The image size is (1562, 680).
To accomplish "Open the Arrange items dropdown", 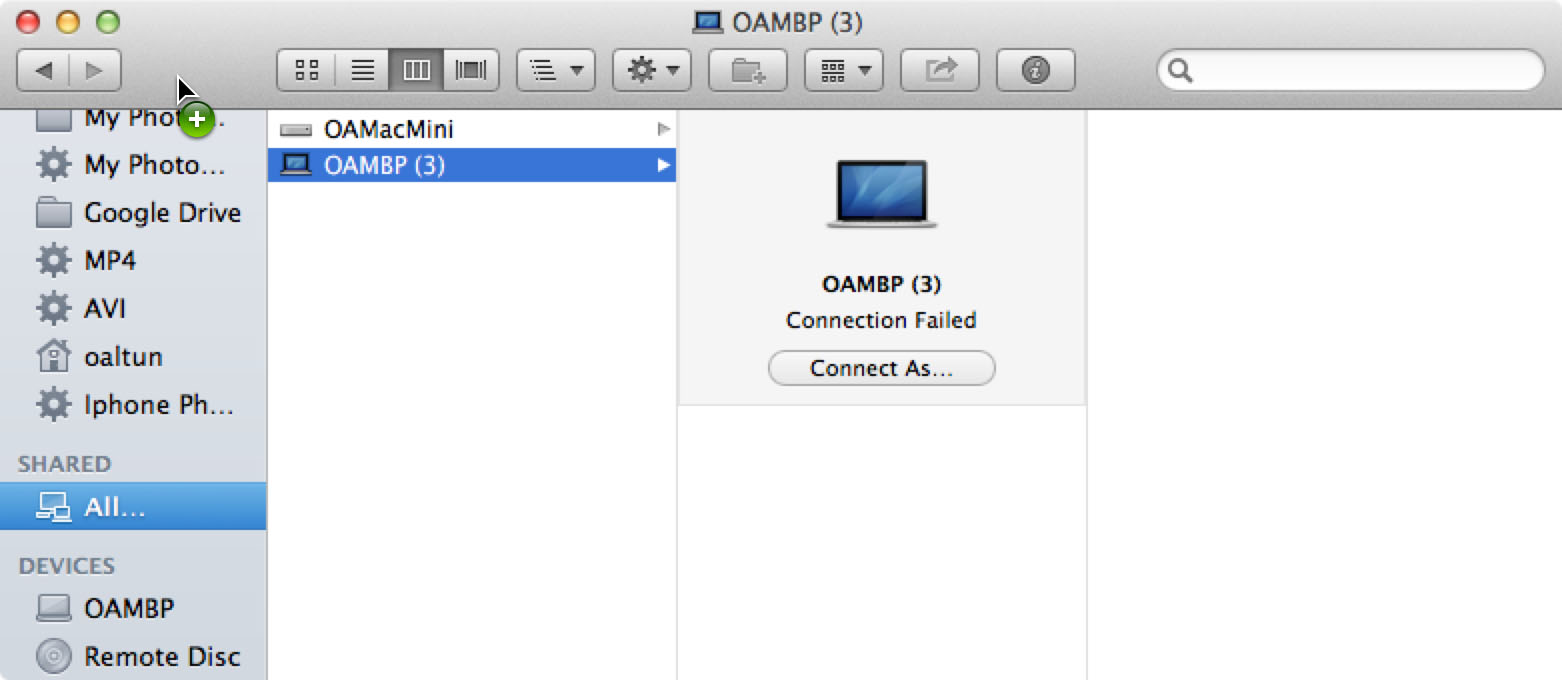I will 556,70.
